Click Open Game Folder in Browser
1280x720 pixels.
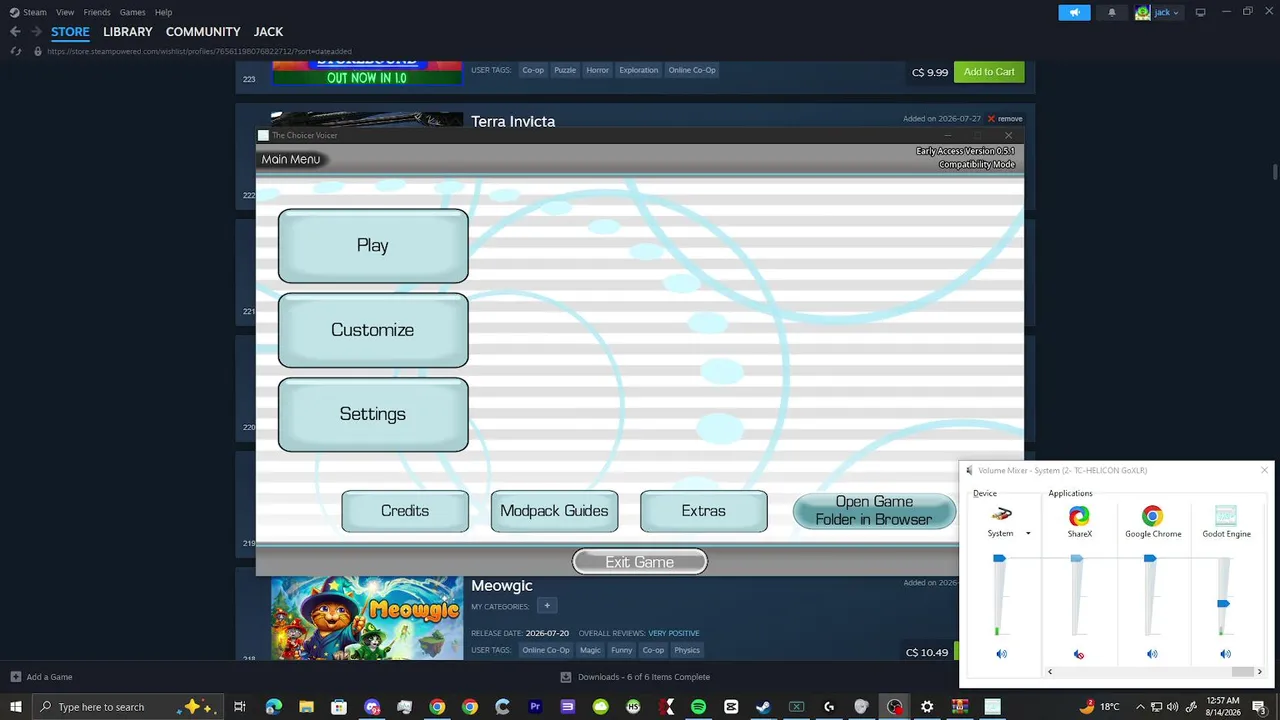pos(874,511)
